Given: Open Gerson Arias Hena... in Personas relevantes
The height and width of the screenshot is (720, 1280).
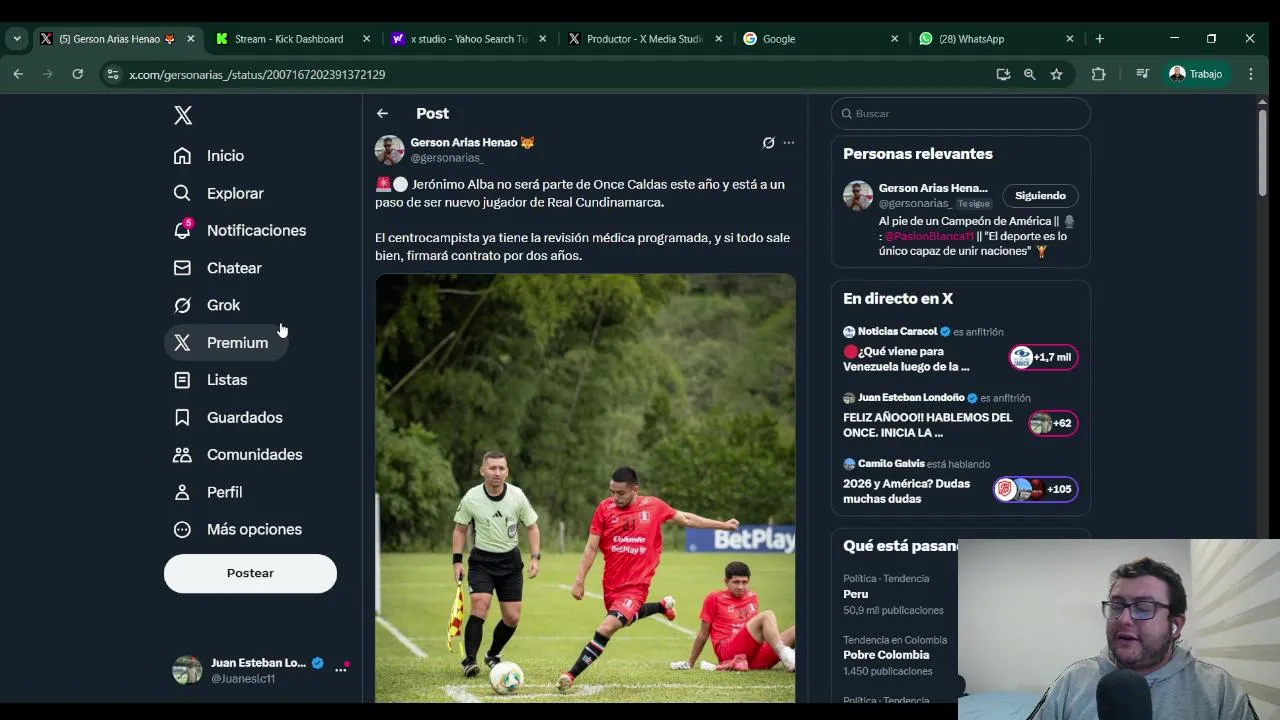Looking at the screenshot, I should pos(933,188).
